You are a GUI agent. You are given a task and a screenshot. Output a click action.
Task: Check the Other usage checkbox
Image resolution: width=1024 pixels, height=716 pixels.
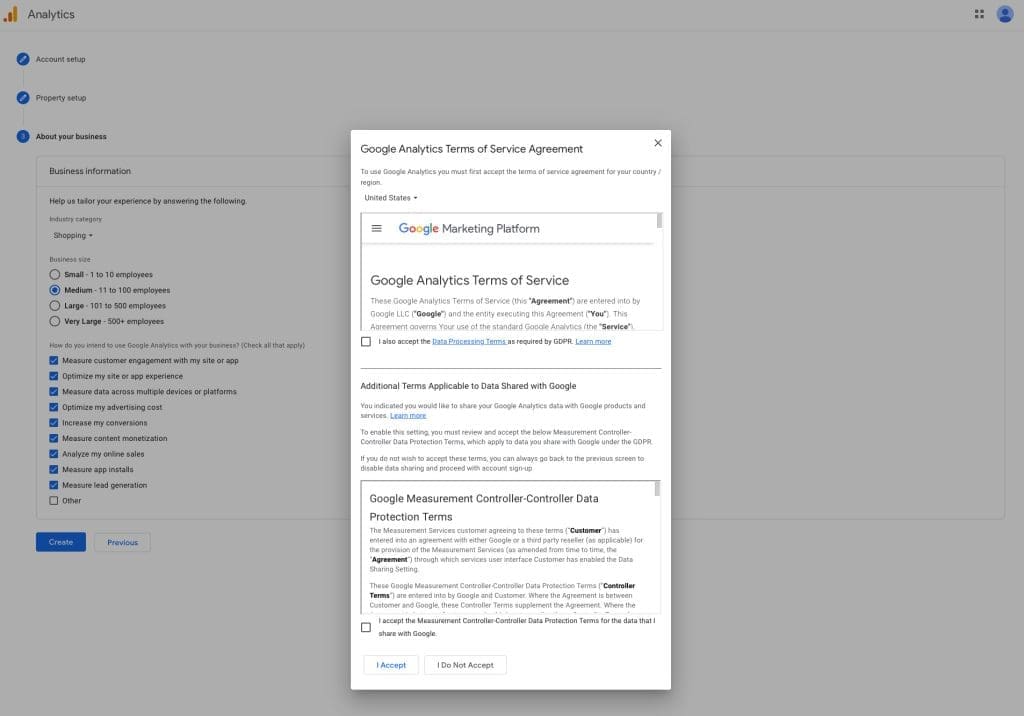coord(54,500)
